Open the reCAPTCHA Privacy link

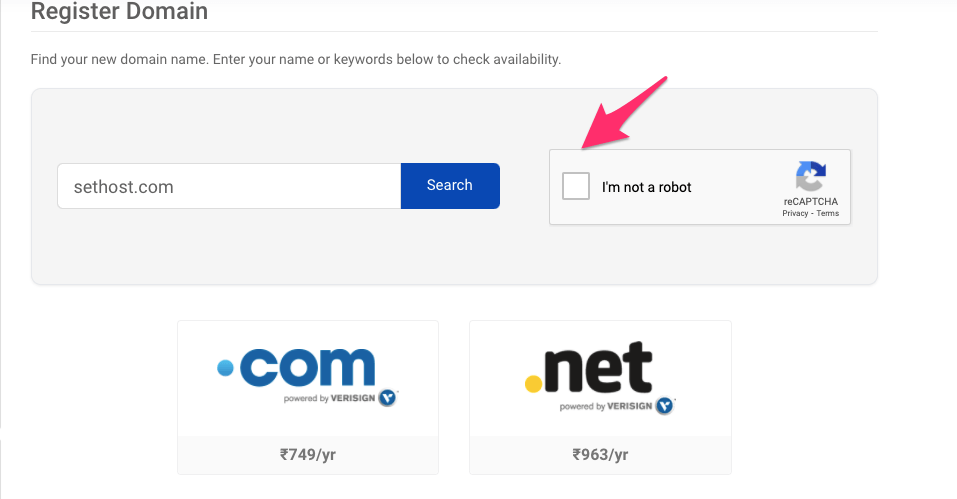(x=795, y=213)
